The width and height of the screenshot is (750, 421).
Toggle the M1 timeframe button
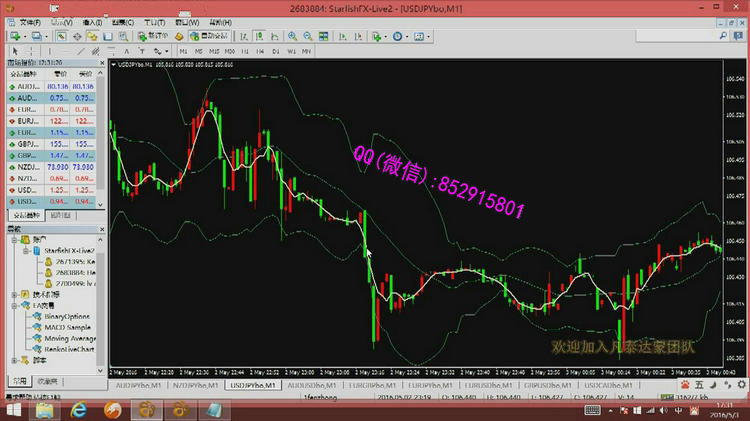tap(184, 50)
